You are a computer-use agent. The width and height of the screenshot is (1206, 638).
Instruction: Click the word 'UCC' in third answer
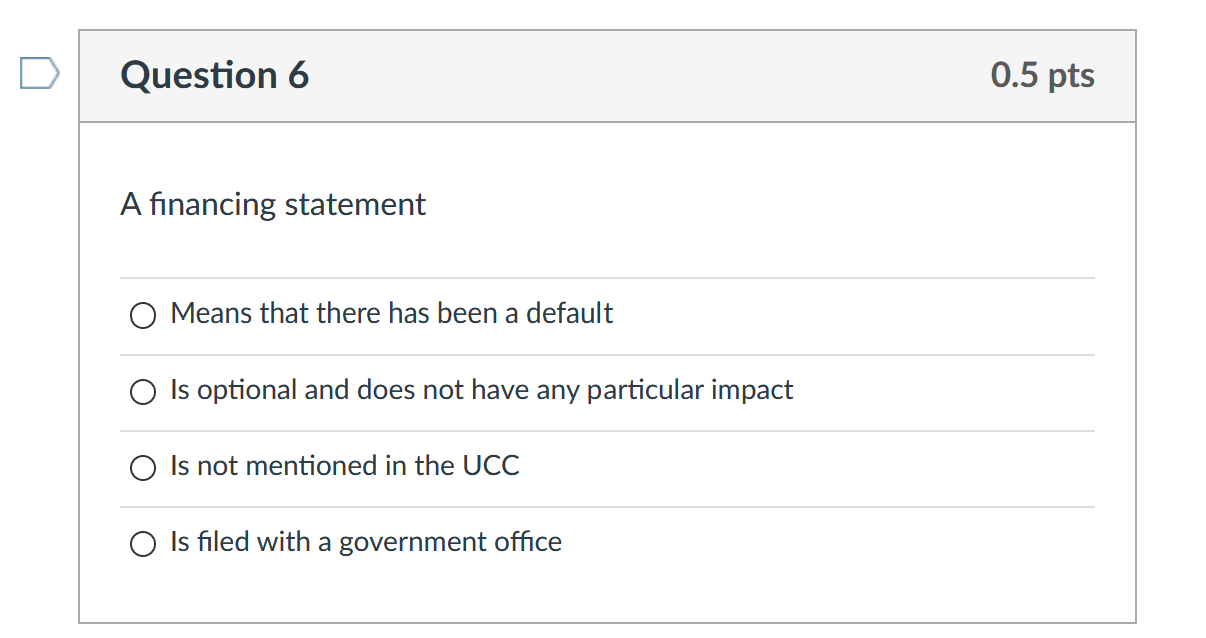tap(490, 466)
